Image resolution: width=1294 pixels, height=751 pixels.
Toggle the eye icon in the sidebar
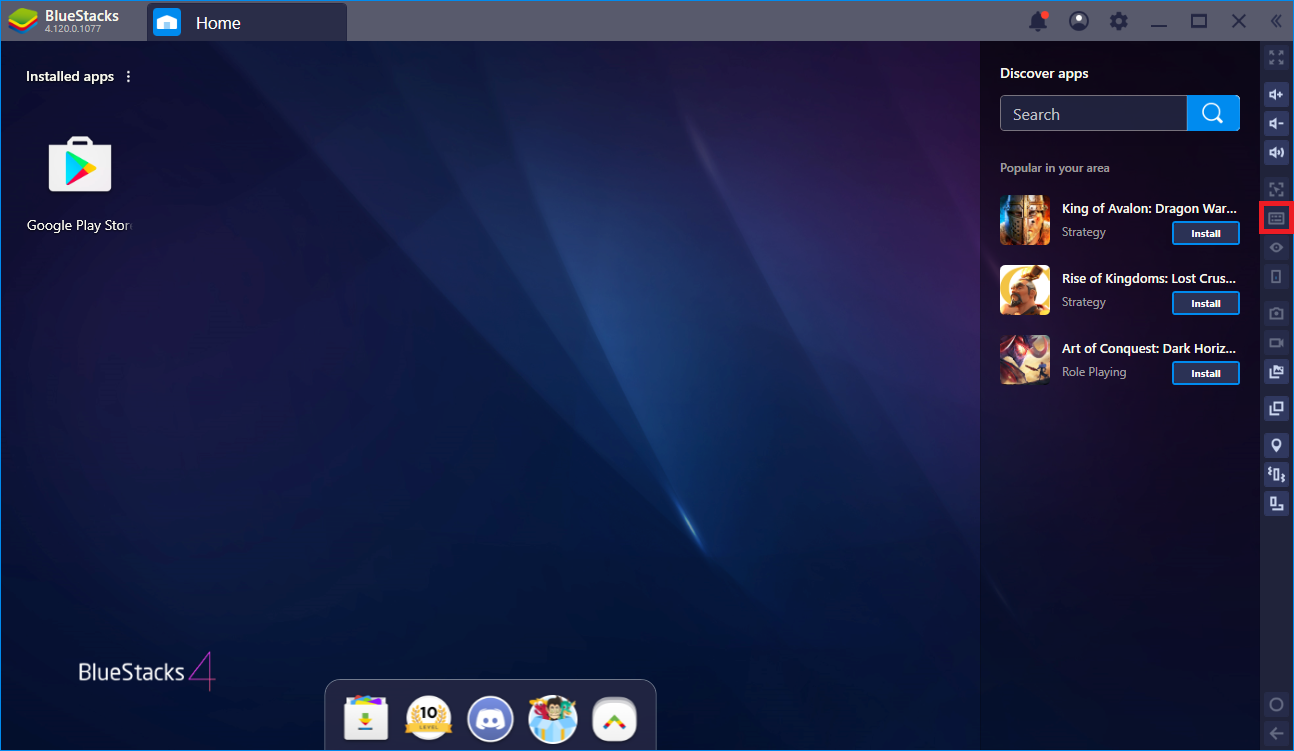(1276, 247)
